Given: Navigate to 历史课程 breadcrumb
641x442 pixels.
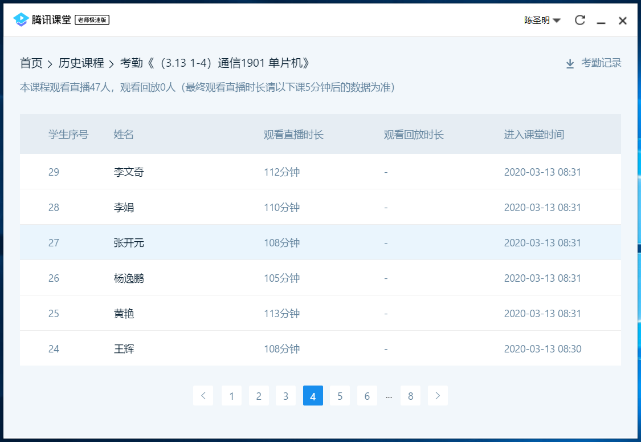Looking at the screenshot, I should click(x=81, y=63).
